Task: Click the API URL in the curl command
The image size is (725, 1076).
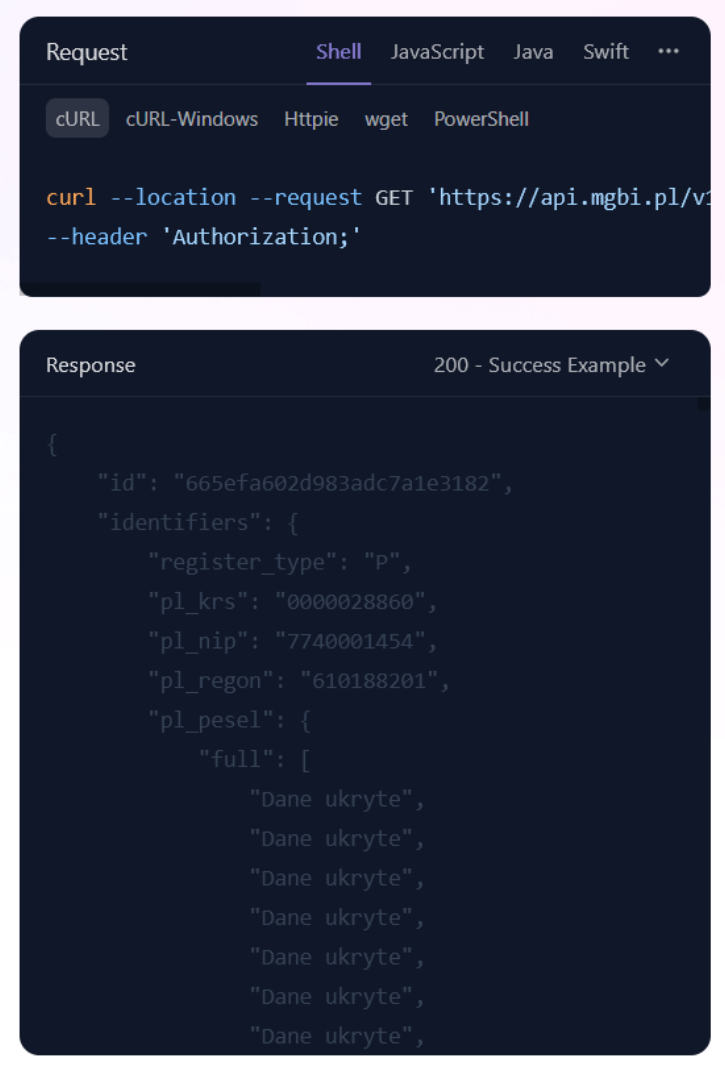Action: click(569, 198)
